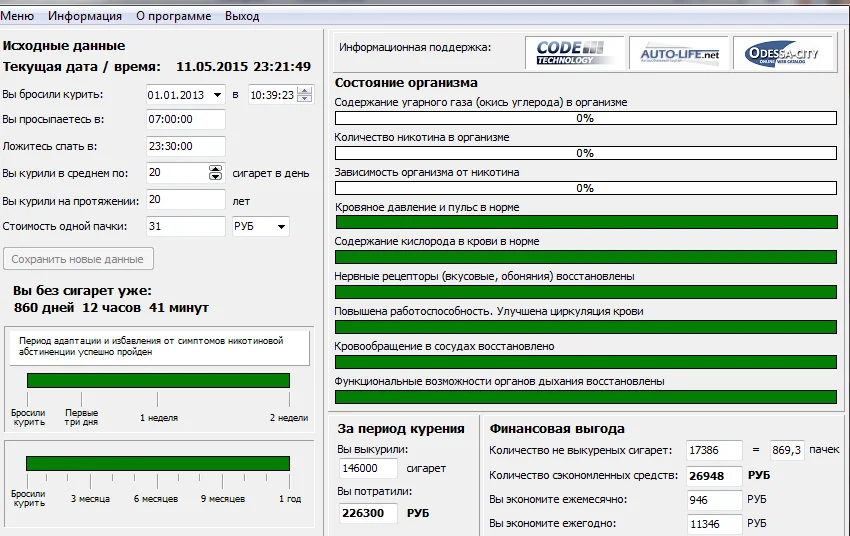Open the AUTO-LIFE.net sponsor banner
The width and height of the screenshot is (850, 536).
(678, 52)
